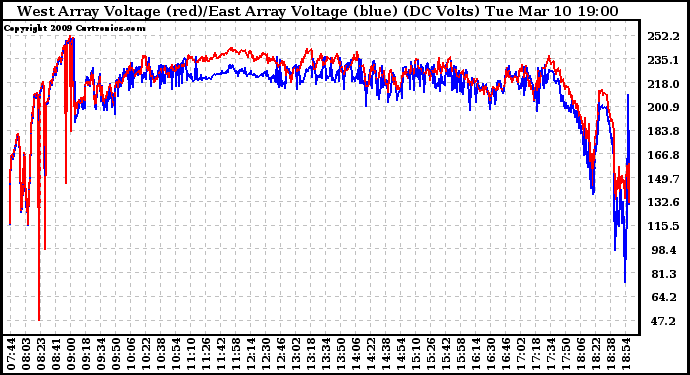Click the 13:18 x-axis label
690x375 pixels.
pos(311,354)
